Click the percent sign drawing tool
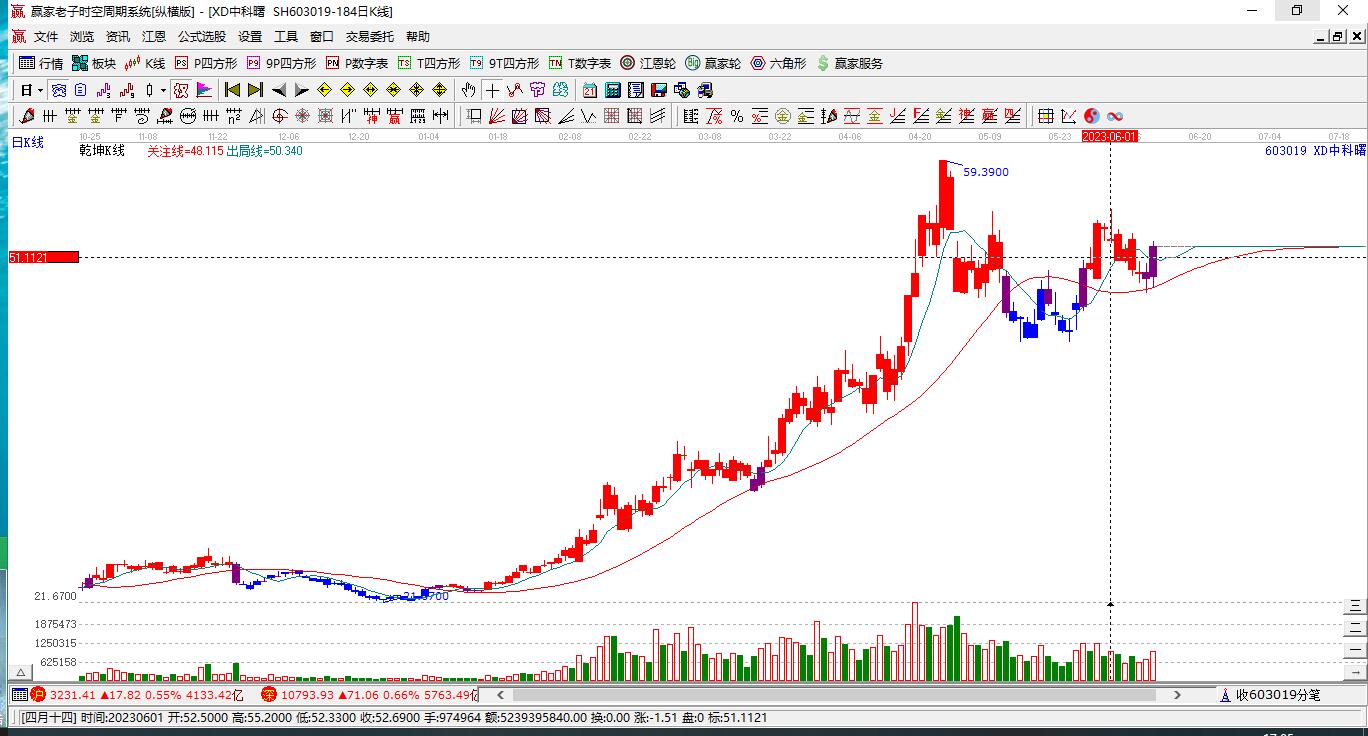1368x736 pixels. [x=737, y=116]
